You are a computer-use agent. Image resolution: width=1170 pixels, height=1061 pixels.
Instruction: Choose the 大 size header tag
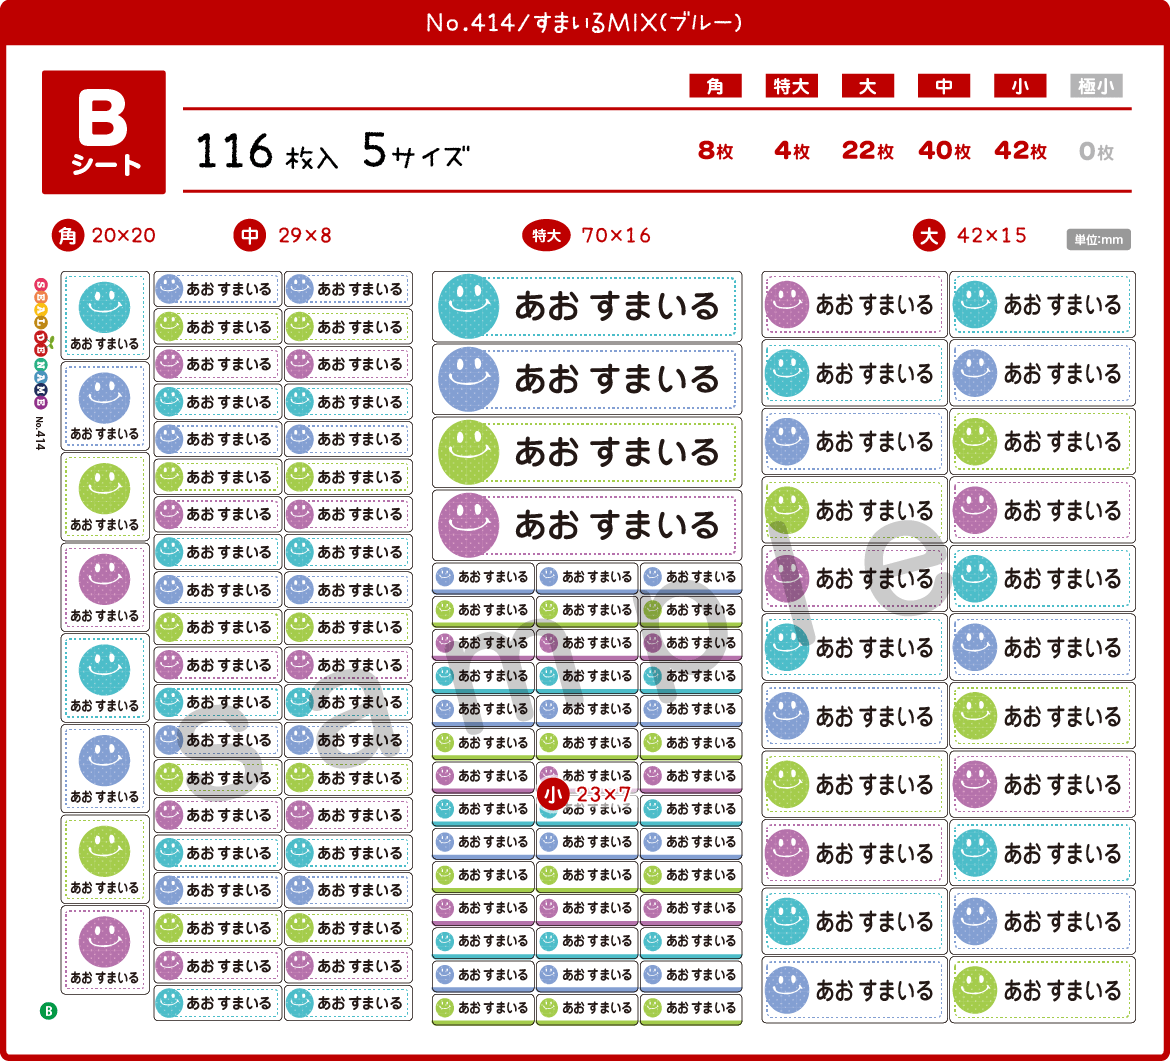point(868,87)
